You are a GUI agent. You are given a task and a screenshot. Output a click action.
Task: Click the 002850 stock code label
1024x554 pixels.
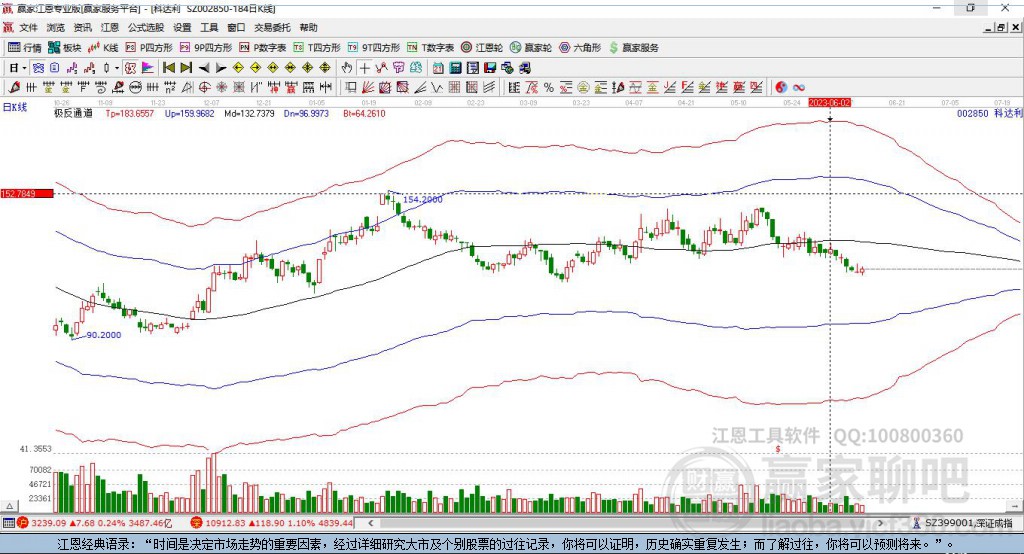click(972, 113)
